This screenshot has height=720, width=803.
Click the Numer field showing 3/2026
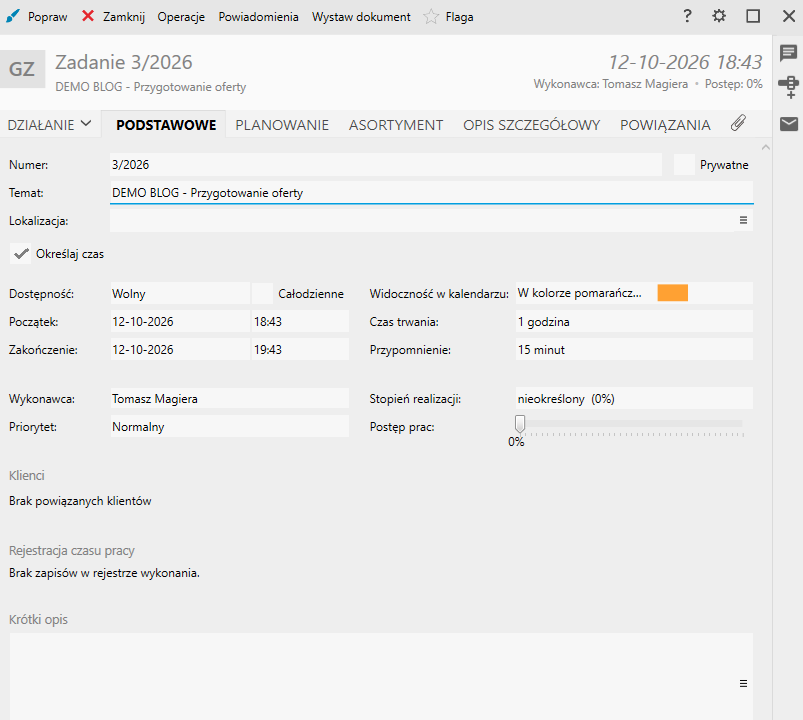(386, 165)
